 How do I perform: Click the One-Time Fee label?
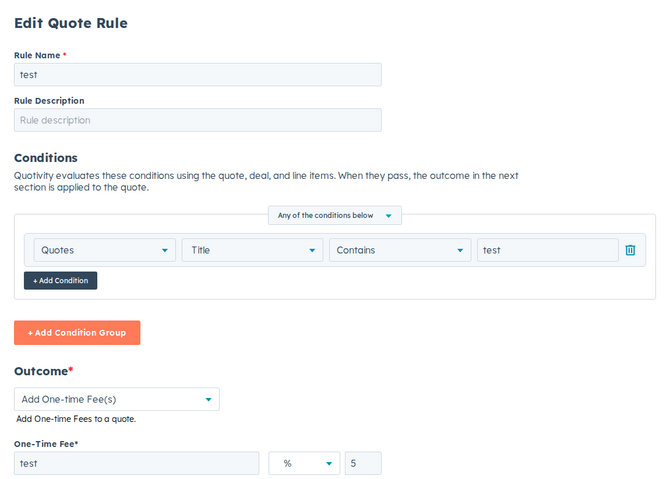click(46, 444)
